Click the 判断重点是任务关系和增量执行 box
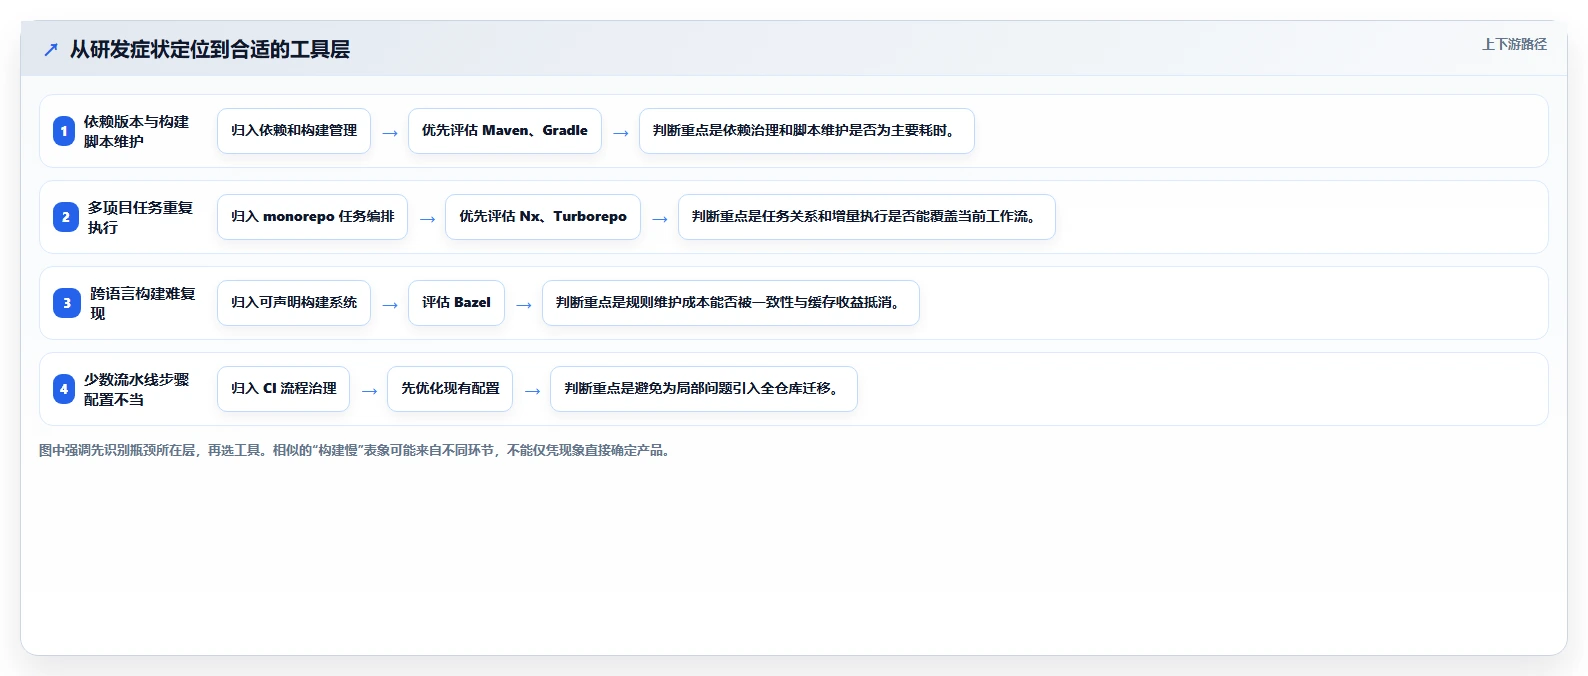 coord(867,217)
